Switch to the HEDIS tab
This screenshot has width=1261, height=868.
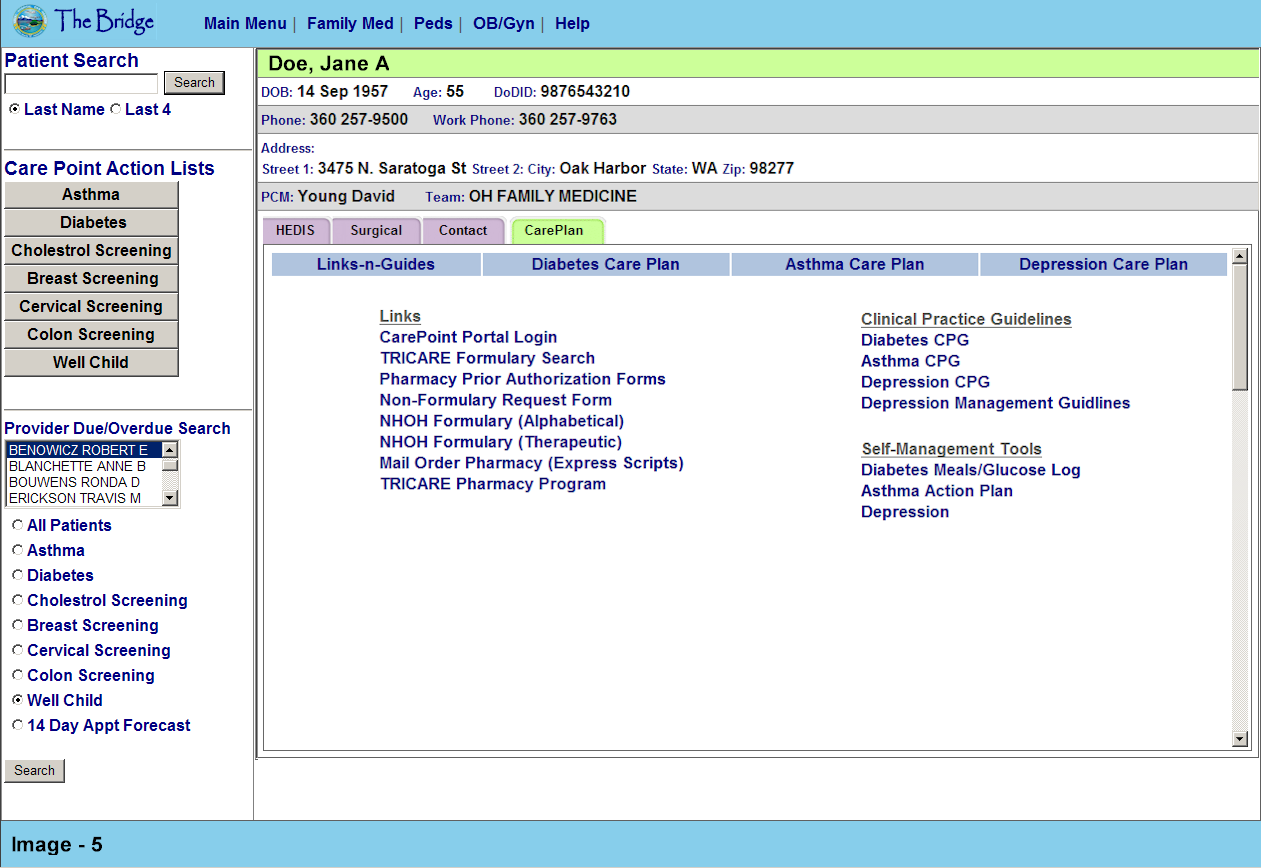pyautogui.click(x=296, y=231)
